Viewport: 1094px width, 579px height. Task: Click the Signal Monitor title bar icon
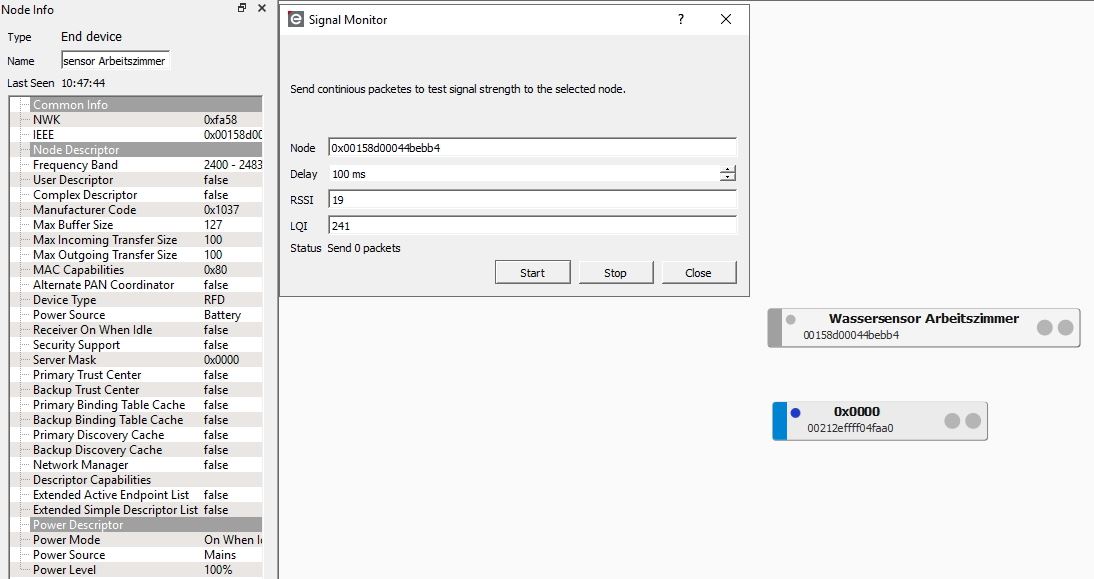tap(295, 19)
